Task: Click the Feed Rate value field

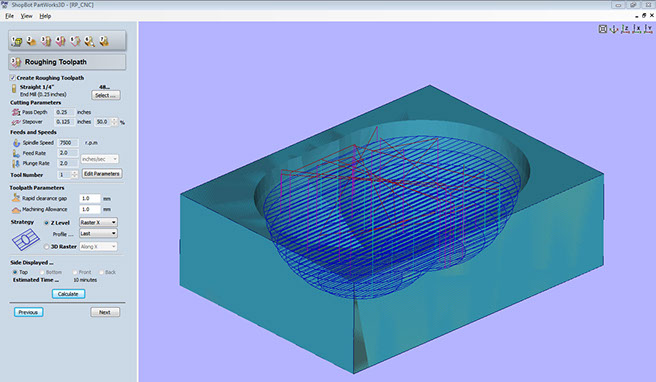Action: [68, 153]
